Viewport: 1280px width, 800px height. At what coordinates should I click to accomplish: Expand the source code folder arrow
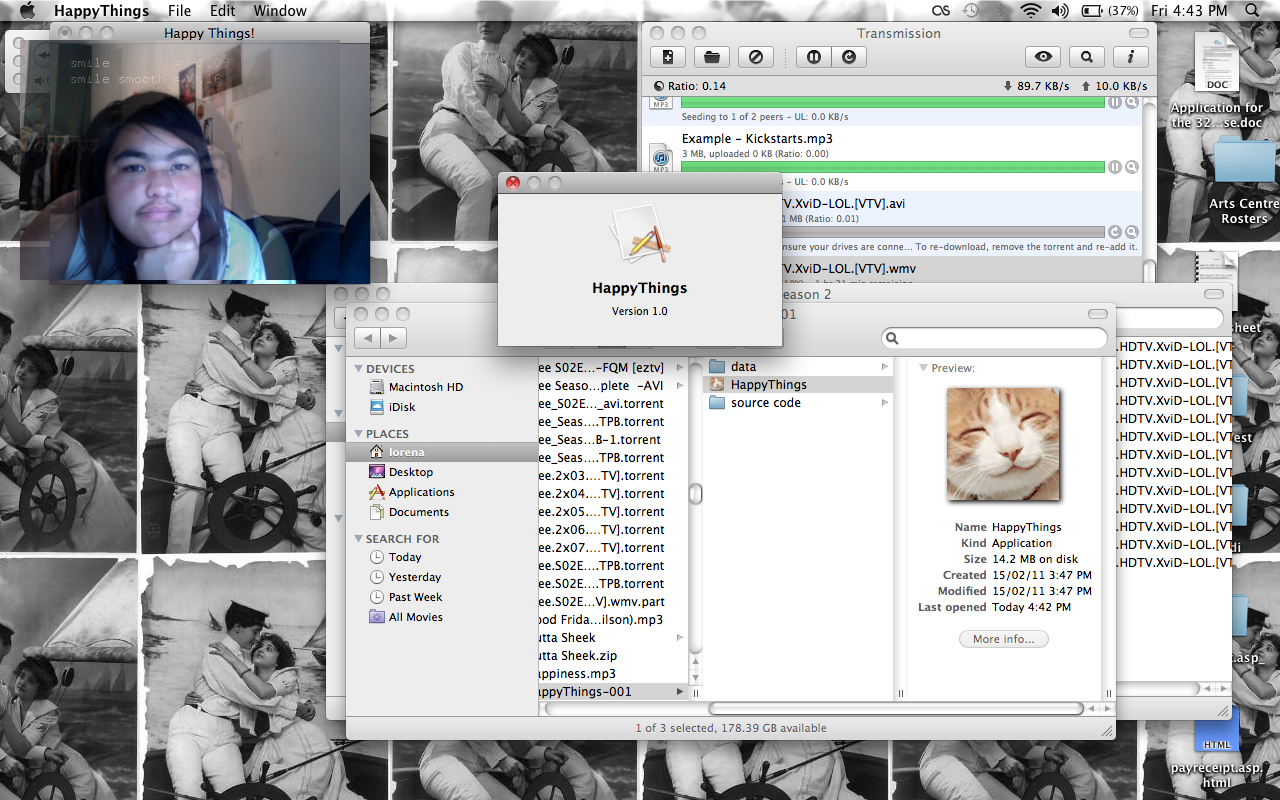[x=884, y=403]
